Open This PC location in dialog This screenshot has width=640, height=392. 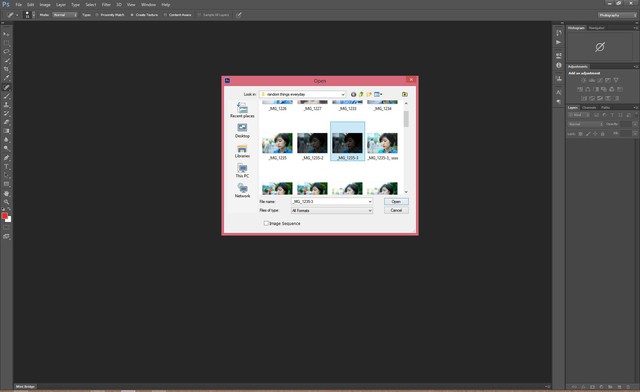tap(242, 171)
